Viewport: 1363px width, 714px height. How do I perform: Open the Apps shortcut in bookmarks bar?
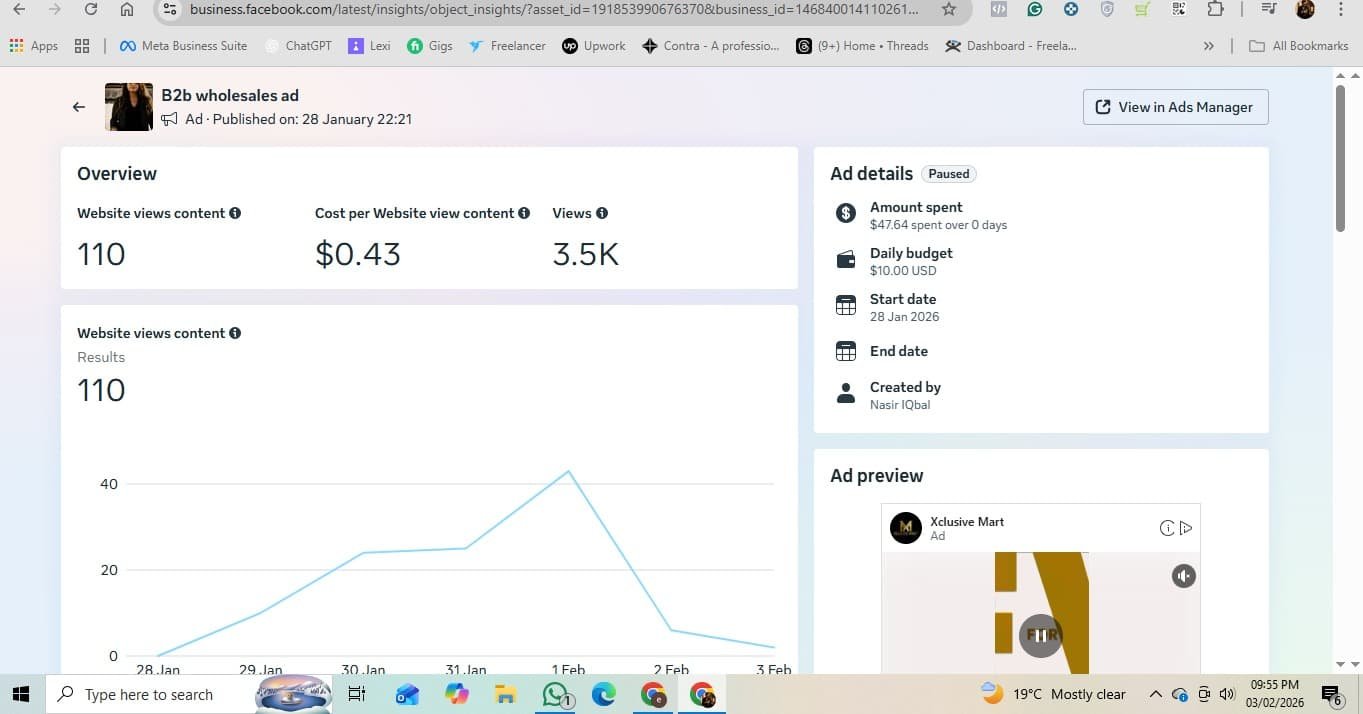[x=33, y=46]
